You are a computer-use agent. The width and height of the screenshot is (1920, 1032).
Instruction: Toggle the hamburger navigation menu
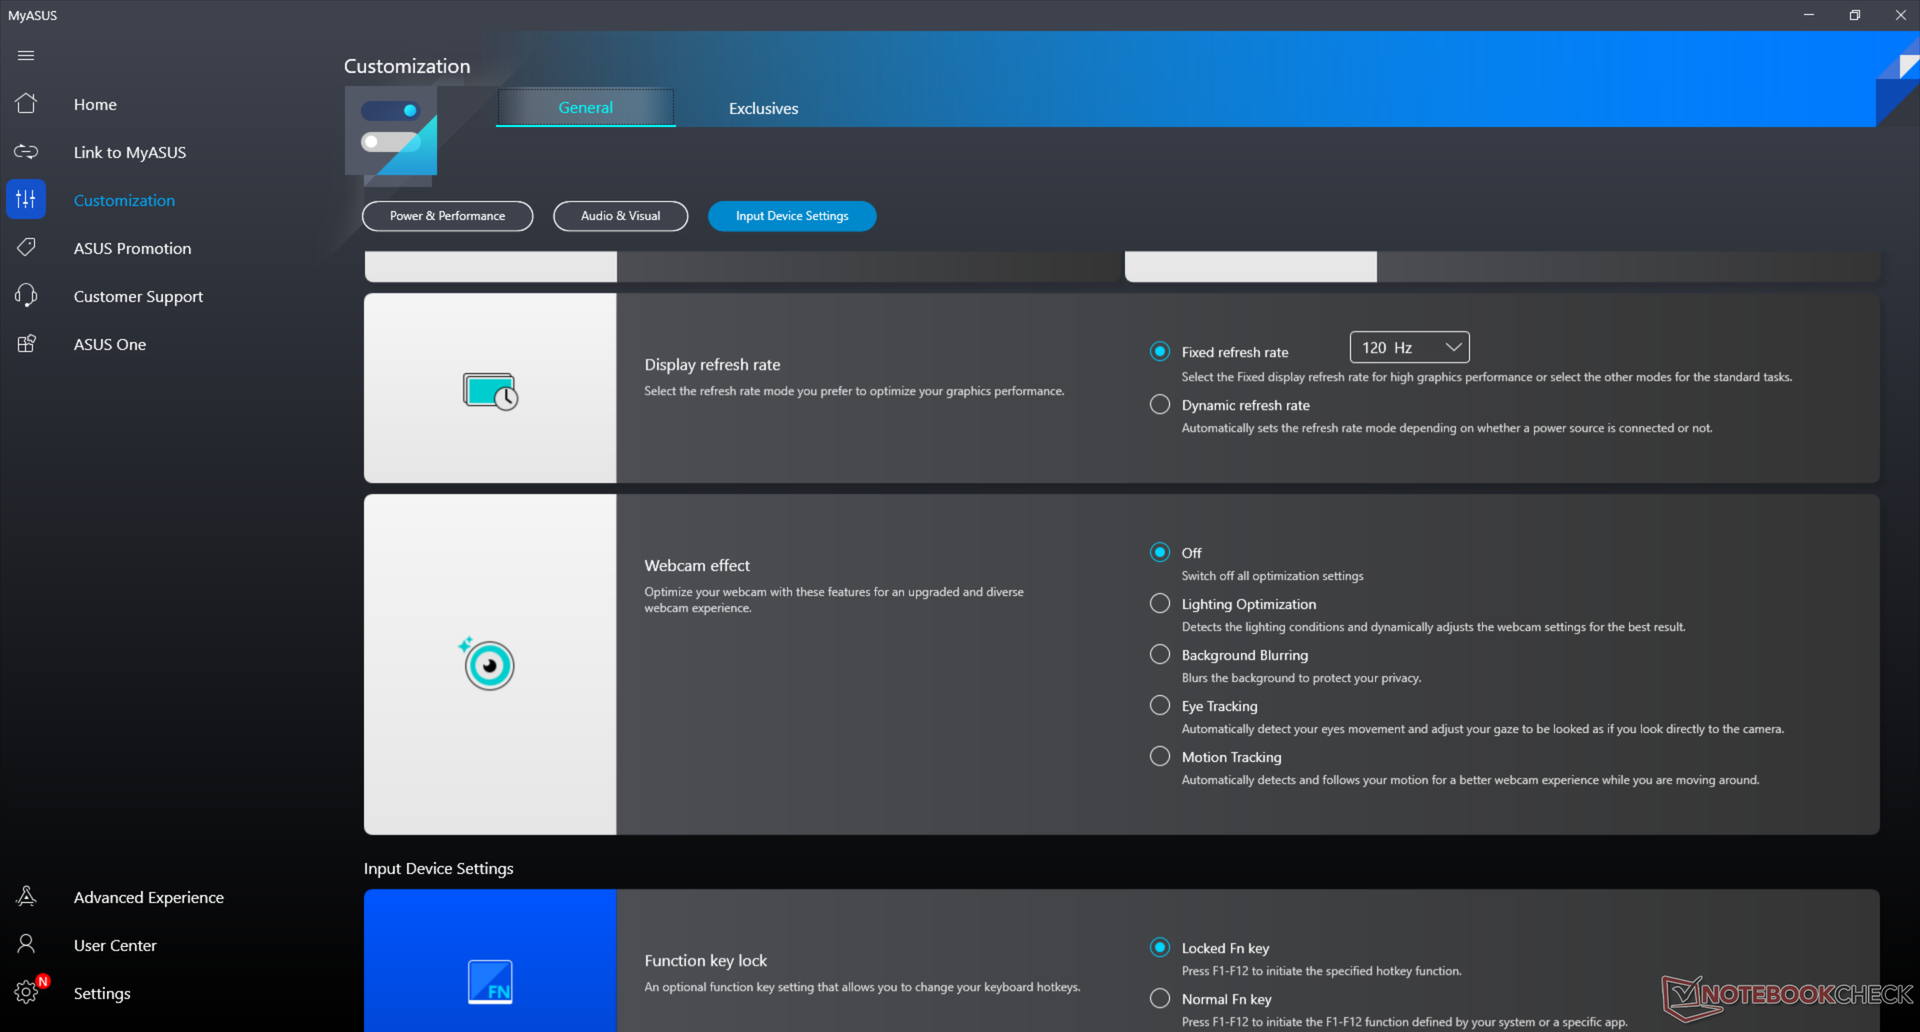26,56
